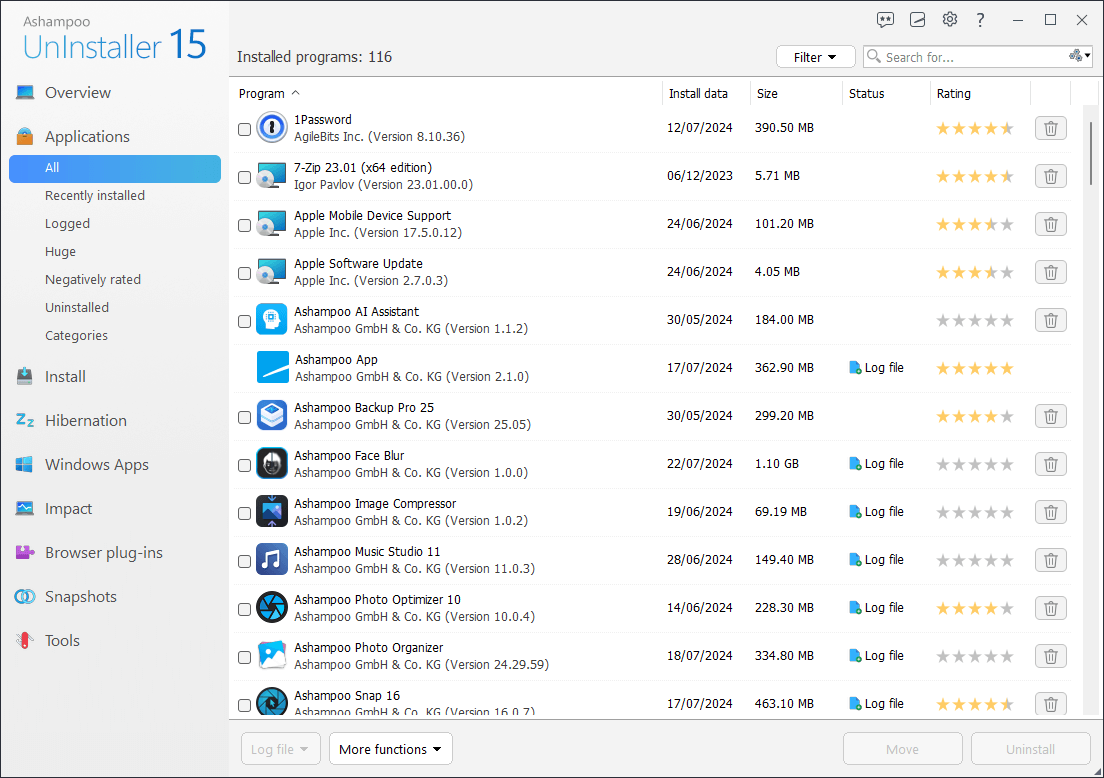Screen dimensions: 1104x778
Task: Give Ashampoo AI Assistant a five-star rating
Action: (1008, 320)
